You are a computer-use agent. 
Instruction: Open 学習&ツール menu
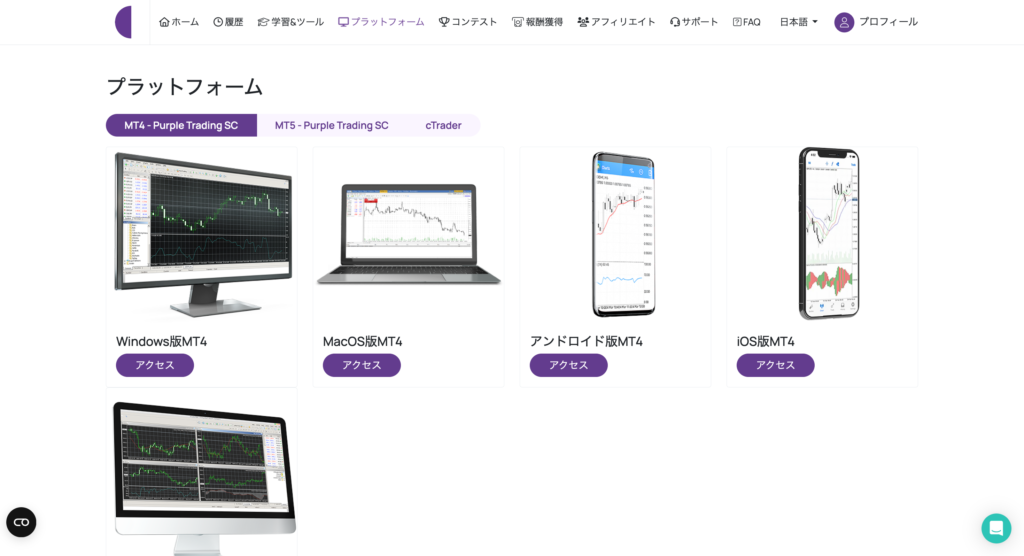tap(291, 22)
